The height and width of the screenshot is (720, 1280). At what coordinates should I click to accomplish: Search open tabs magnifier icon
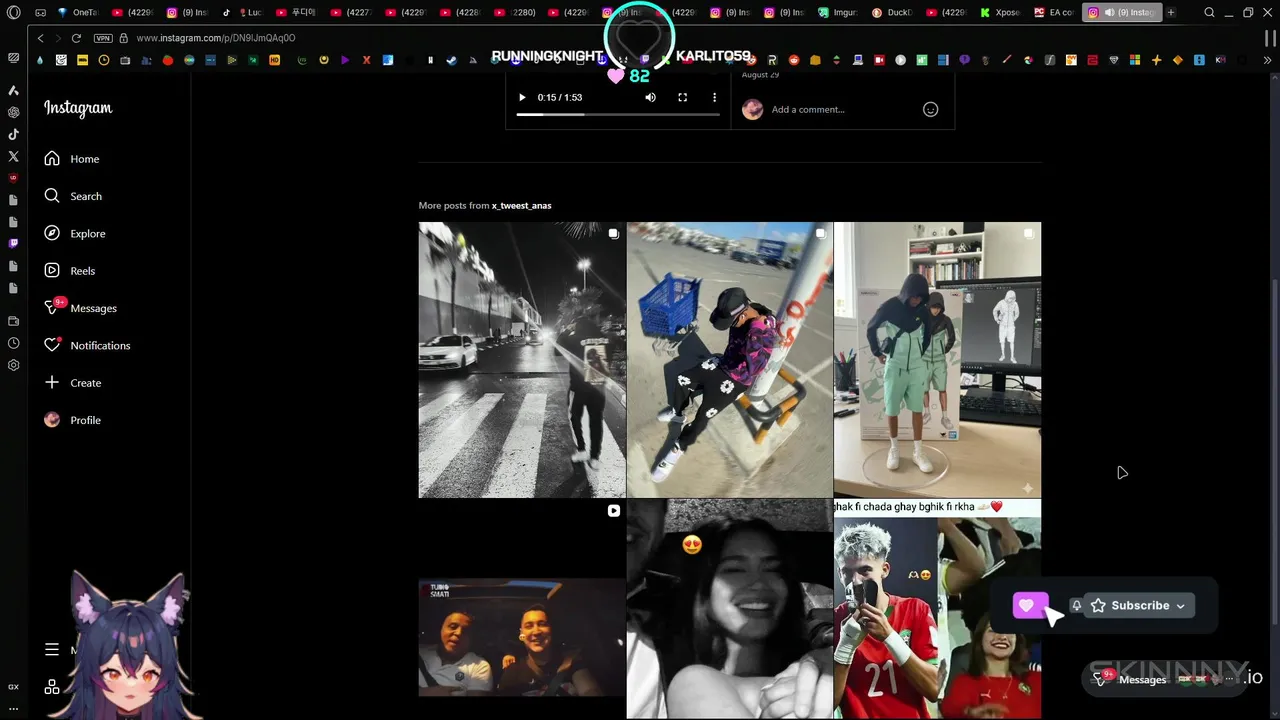(x=1209, y=13)
